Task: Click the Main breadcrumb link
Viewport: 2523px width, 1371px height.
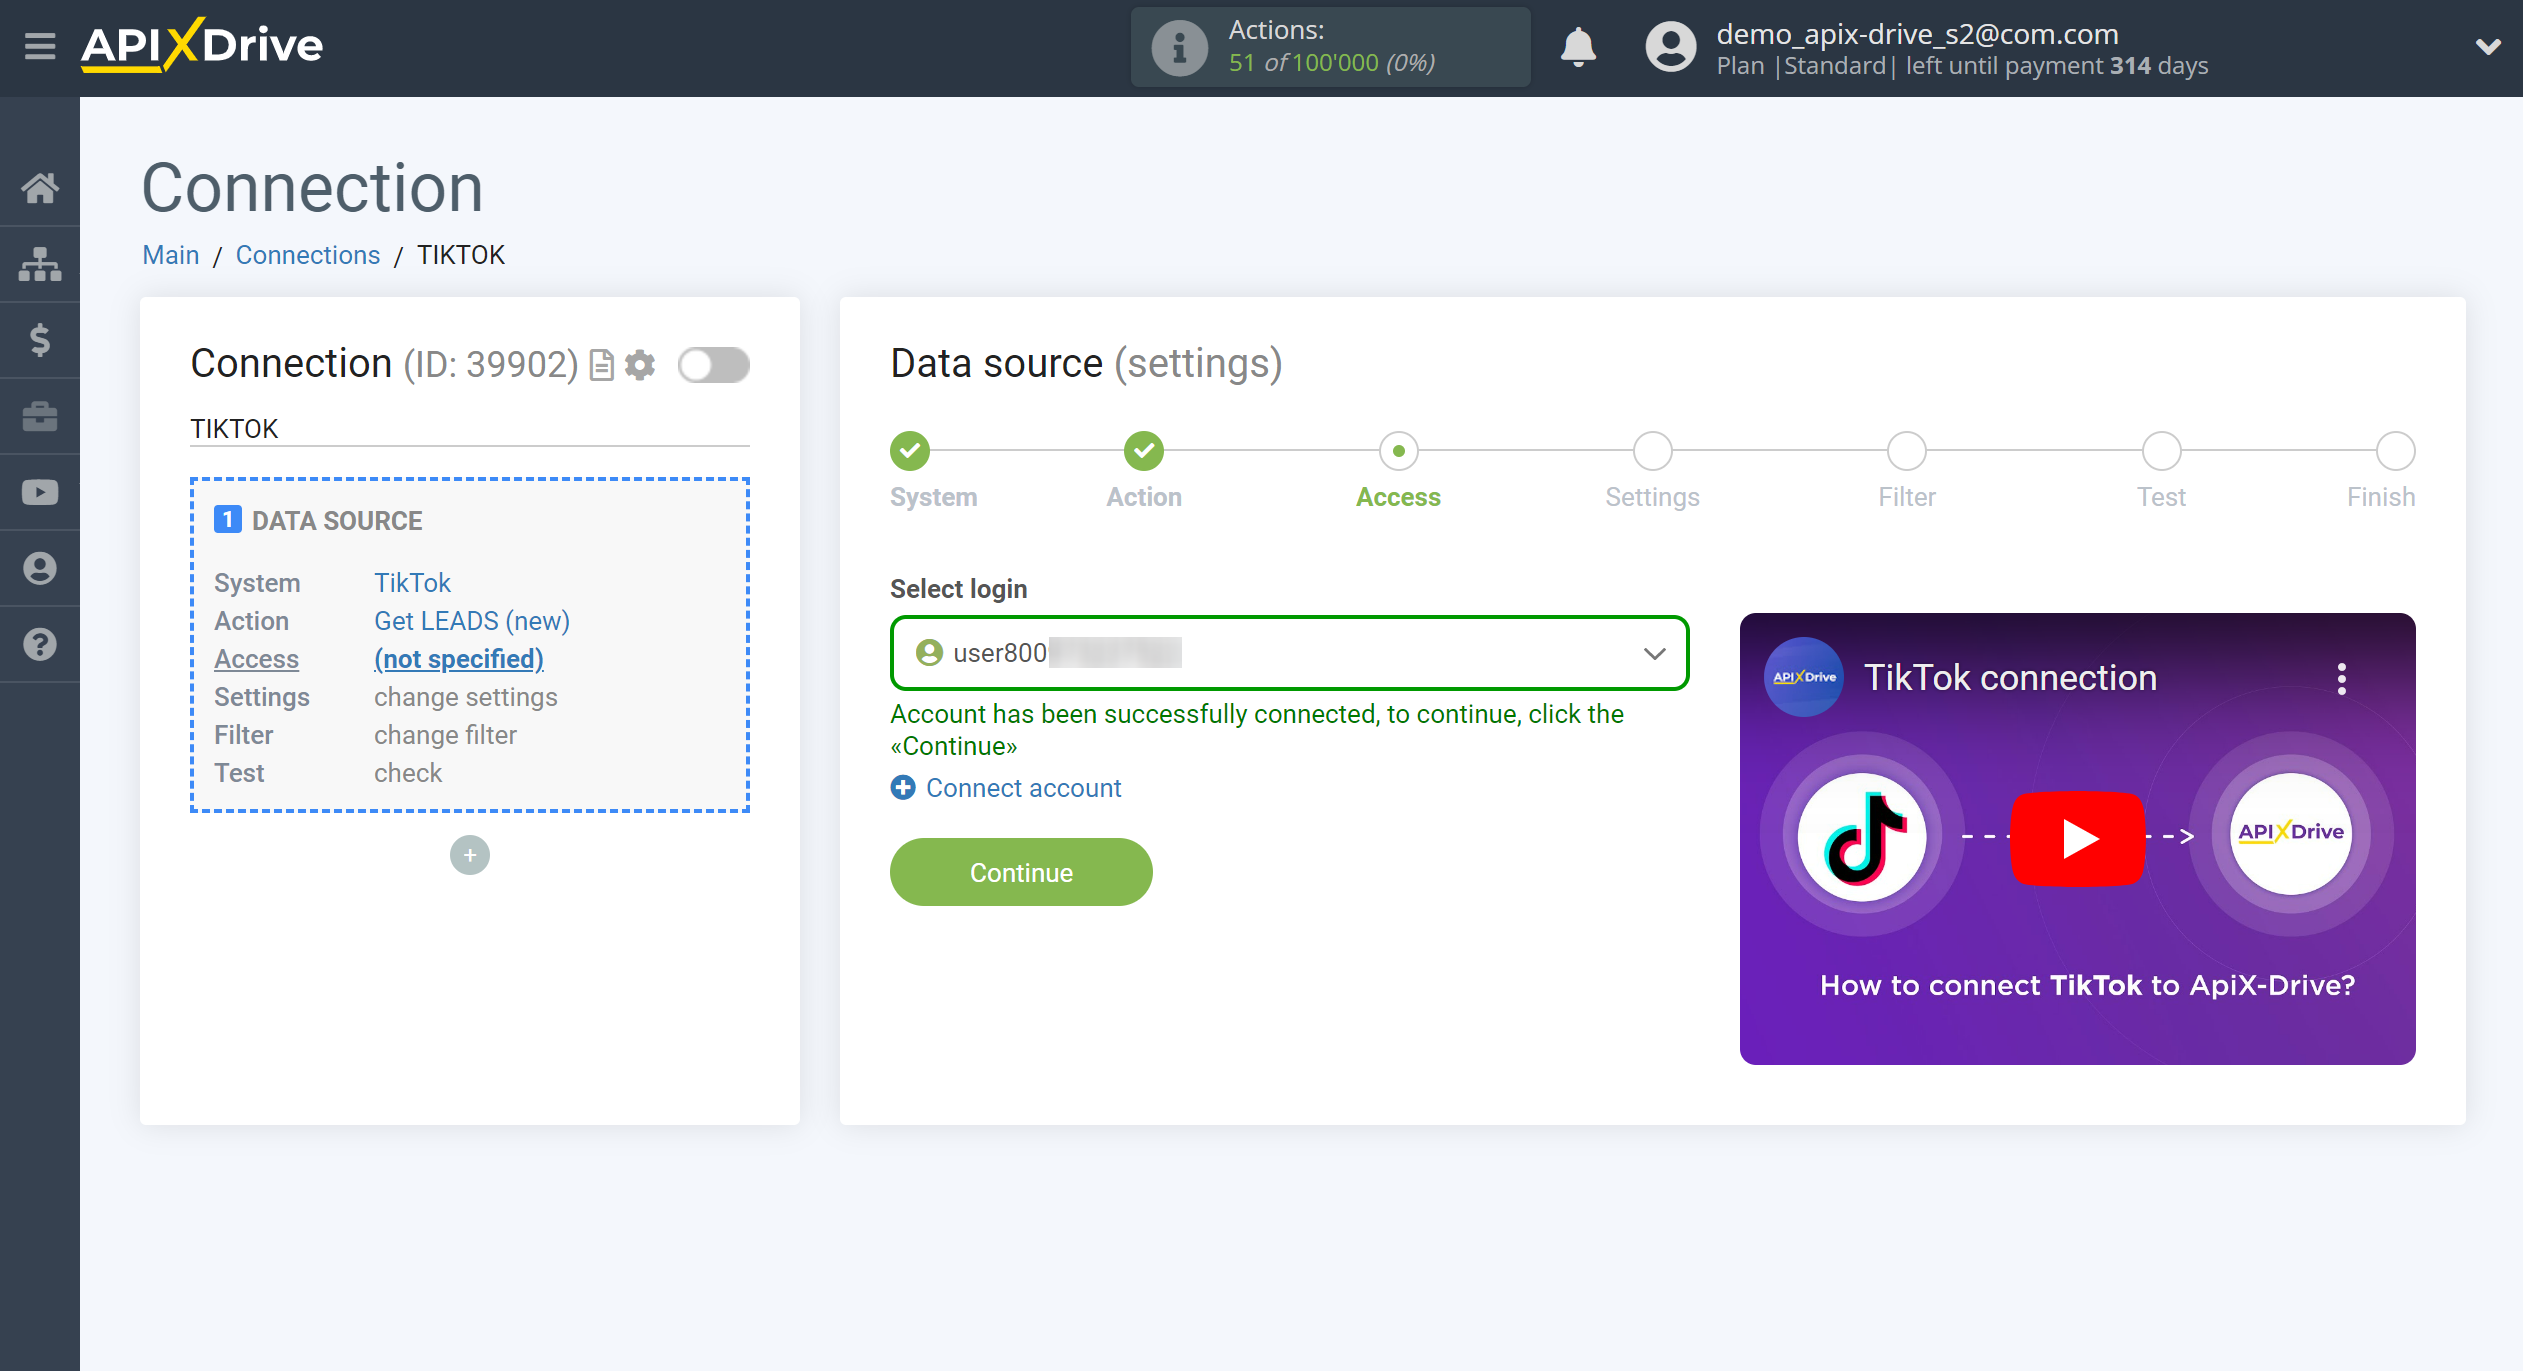Action: tap(169, 255)
